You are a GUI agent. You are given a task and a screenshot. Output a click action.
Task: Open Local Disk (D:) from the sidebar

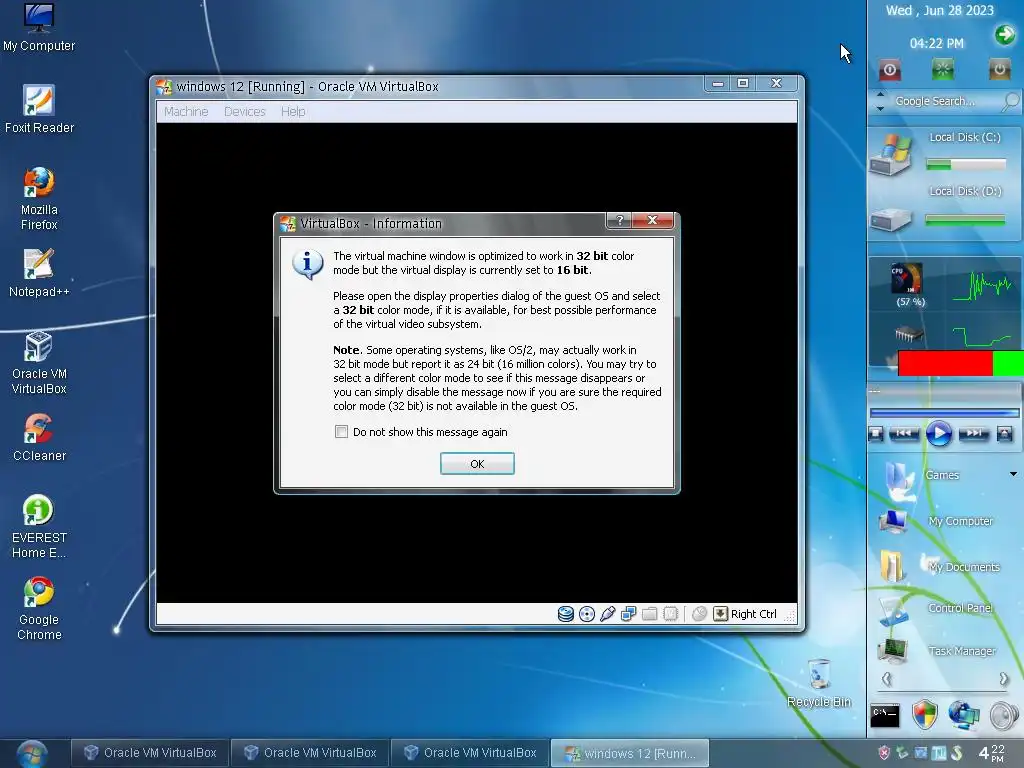point(891,219)
